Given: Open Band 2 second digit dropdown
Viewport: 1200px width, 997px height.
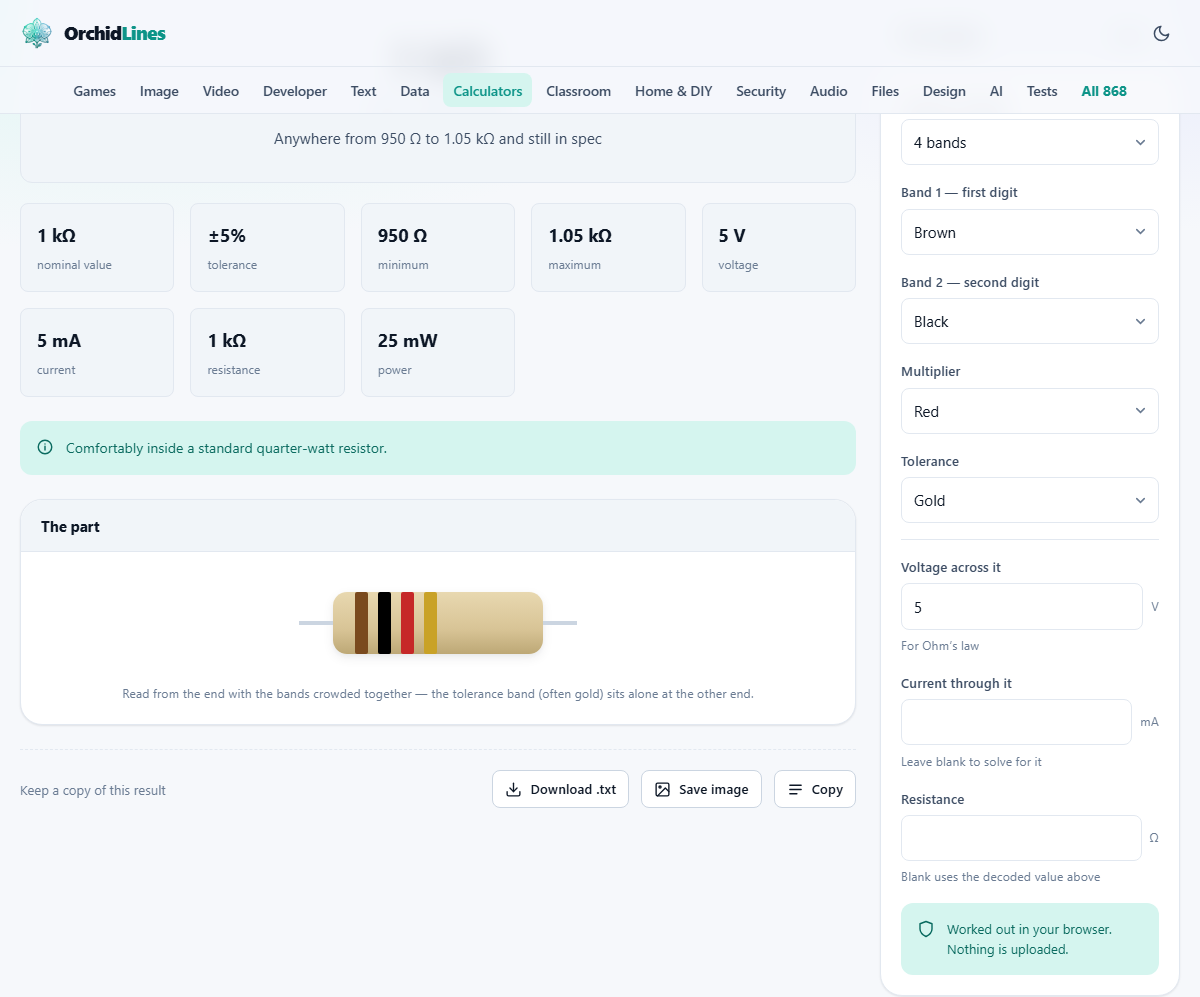Looking at the screenshot, I should (1030, 321).
